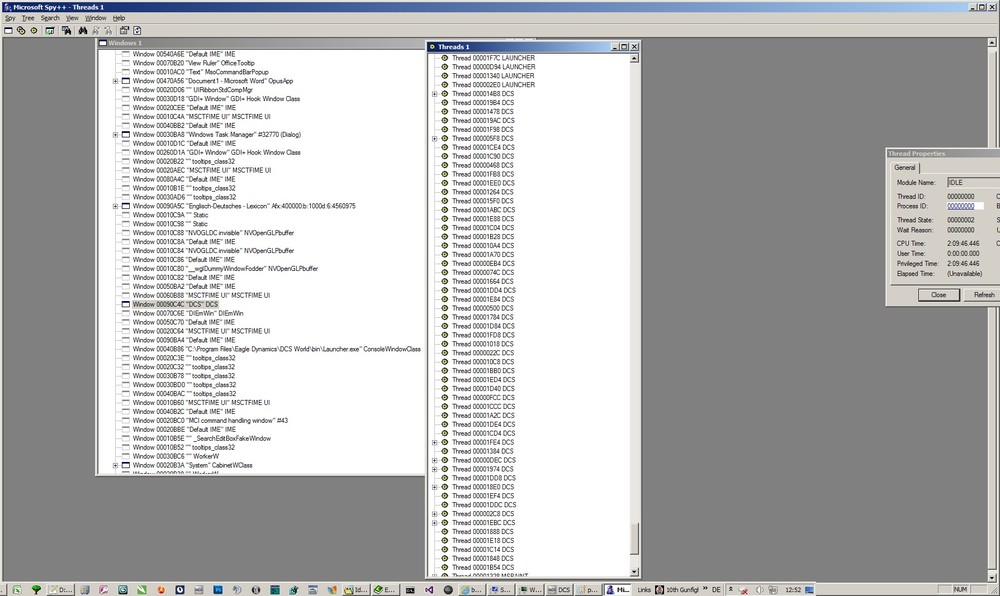Open Search using the binoculars icon

83,30
